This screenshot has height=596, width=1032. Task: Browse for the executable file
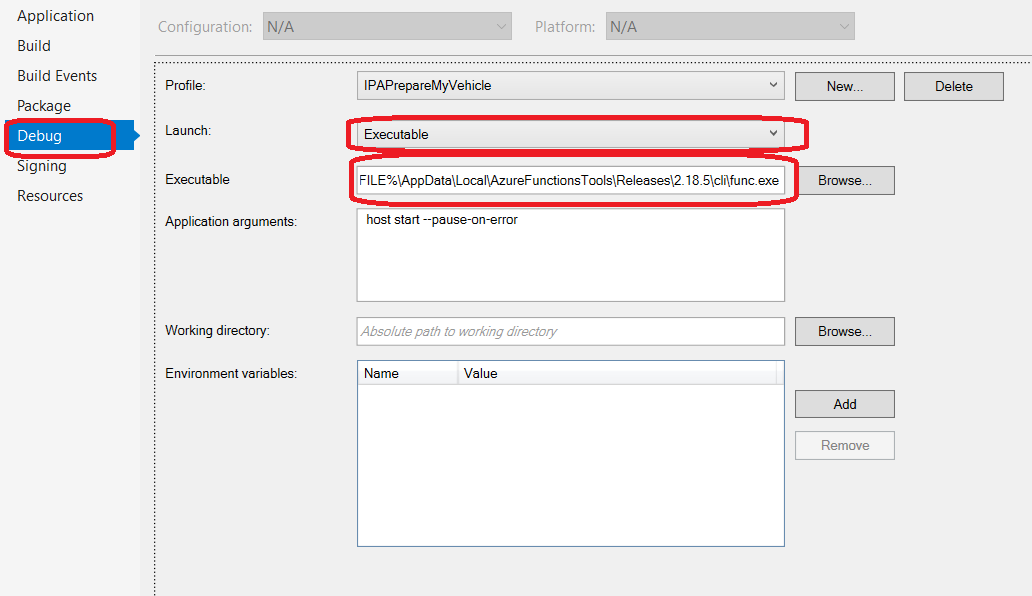coord(844,180)
